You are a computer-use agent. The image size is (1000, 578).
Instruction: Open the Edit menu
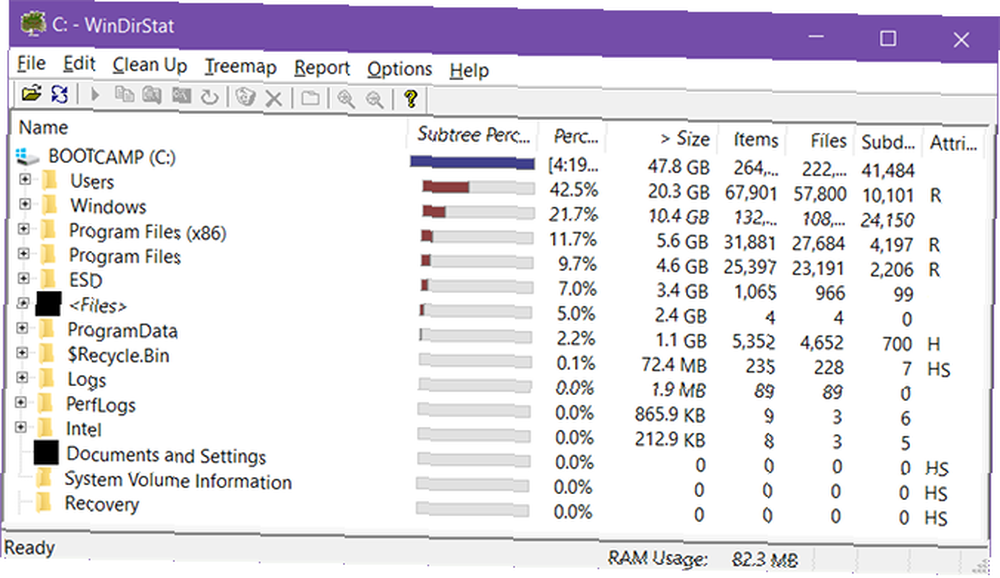[79, 64]
